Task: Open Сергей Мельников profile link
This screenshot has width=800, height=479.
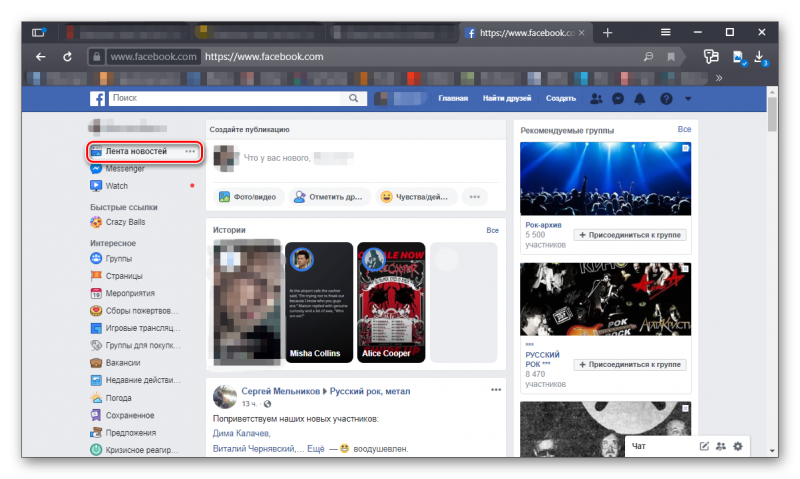Action: (280, 391)
